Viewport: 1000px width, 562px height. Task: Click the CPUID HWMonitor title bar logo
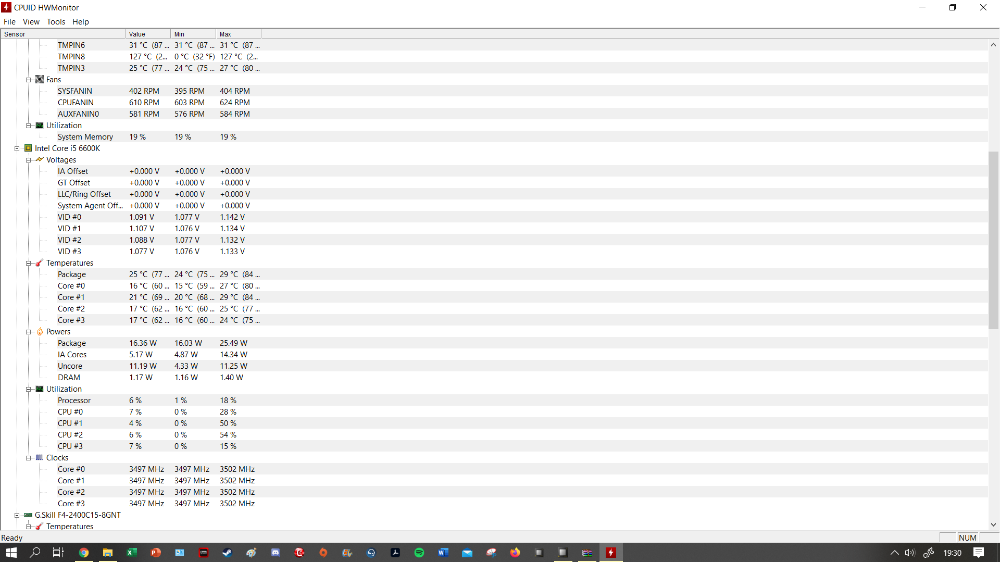6,7
